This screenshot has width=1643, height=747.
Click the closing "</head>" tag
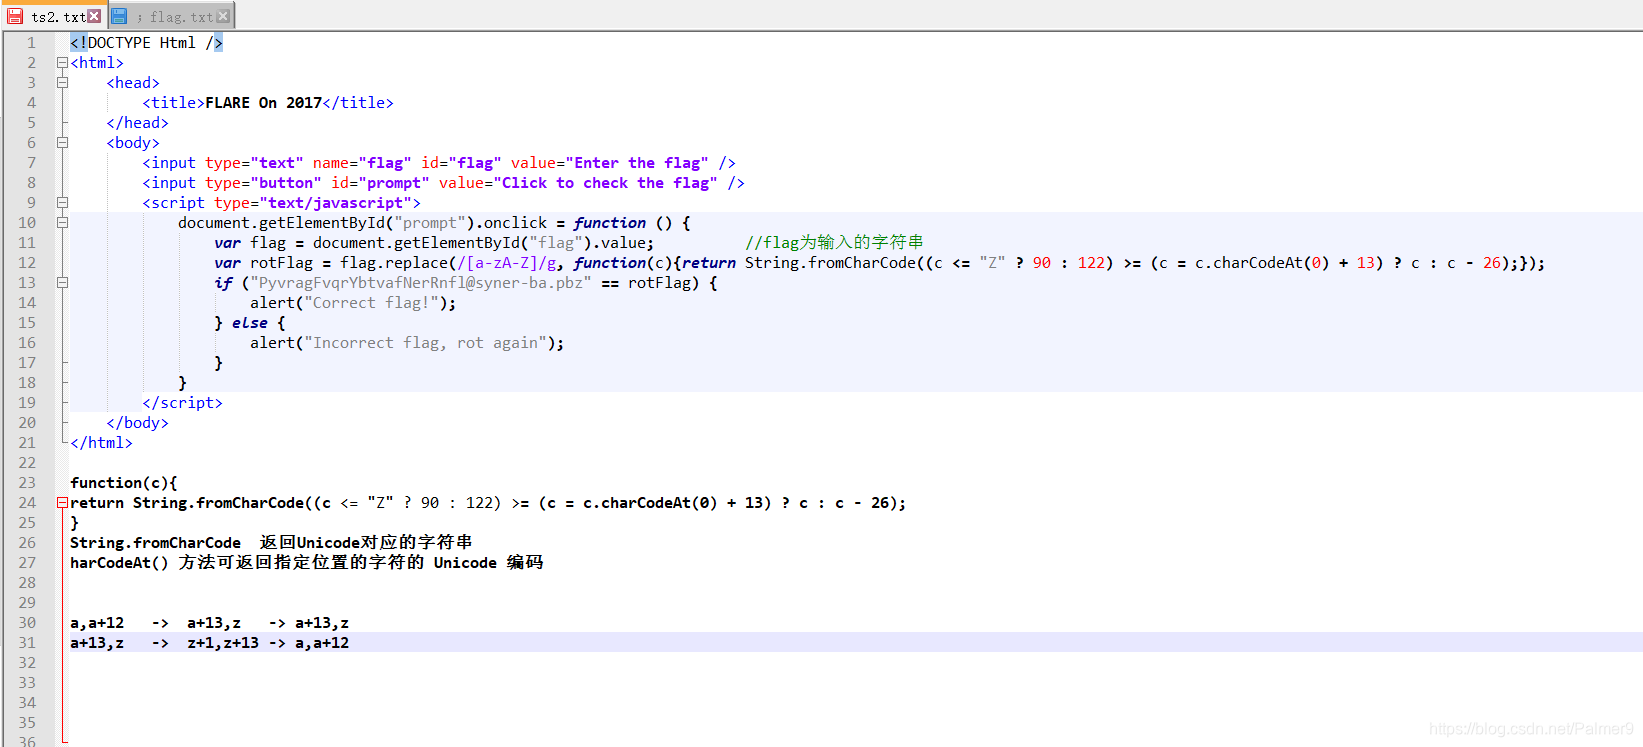pyautogui.click(x=137, y=123)
